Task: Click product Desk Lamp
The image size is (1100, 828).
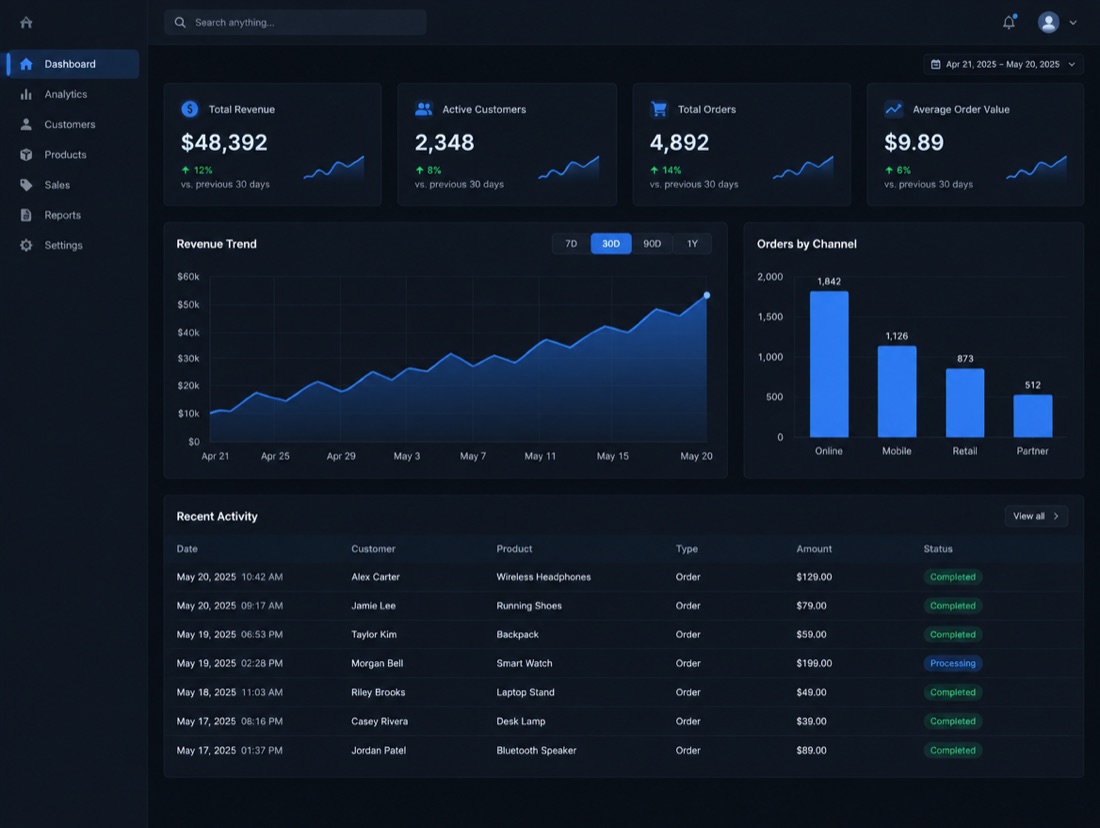Action: pyautogui.click(x=521, y=721)
